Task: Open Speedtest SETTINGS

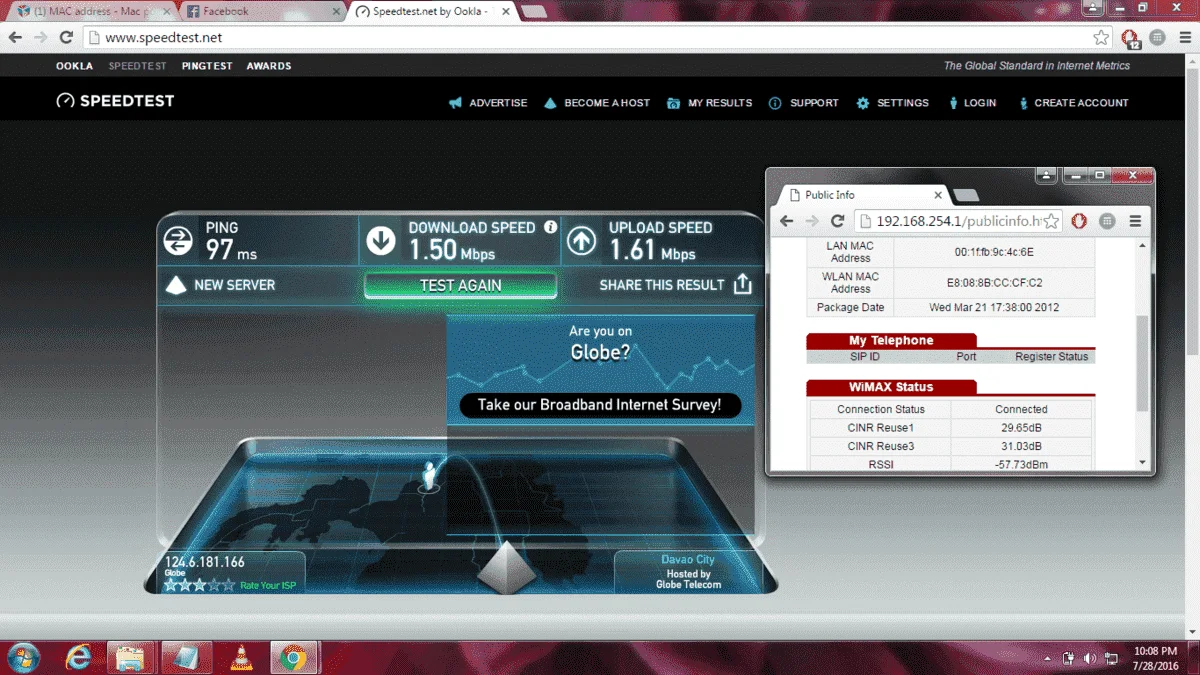Action: point(893,103)
